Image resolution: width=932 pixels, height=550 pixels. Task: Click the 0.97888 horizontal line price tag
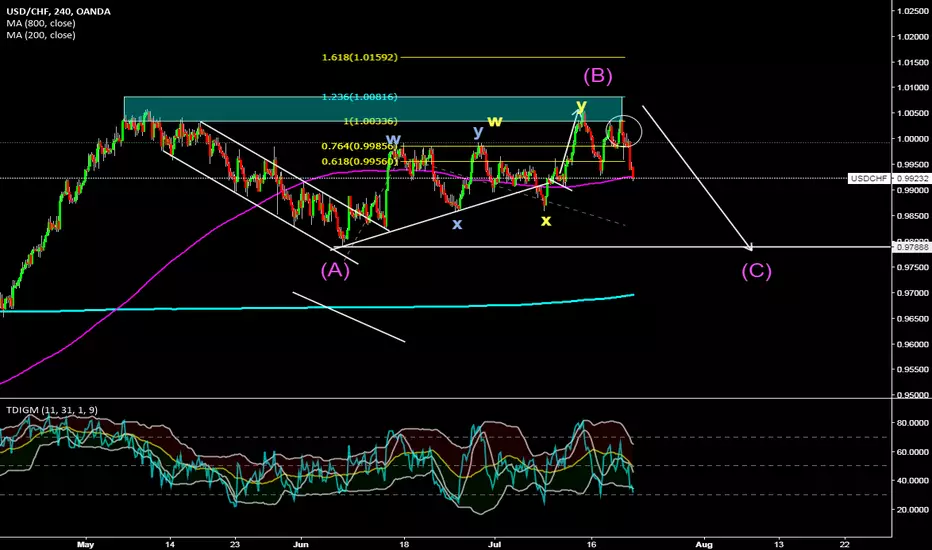pos(912,247)
